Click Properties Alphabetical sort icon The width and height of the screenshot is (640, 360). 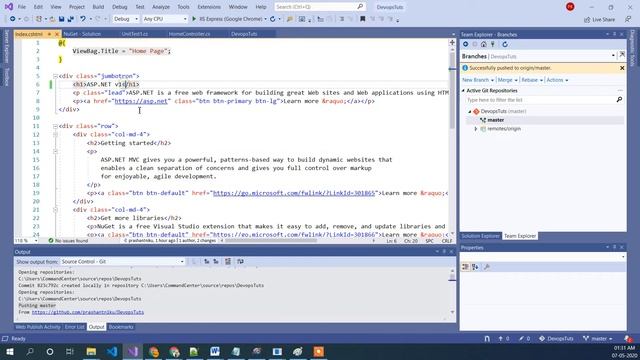click(x=475, y=267)
